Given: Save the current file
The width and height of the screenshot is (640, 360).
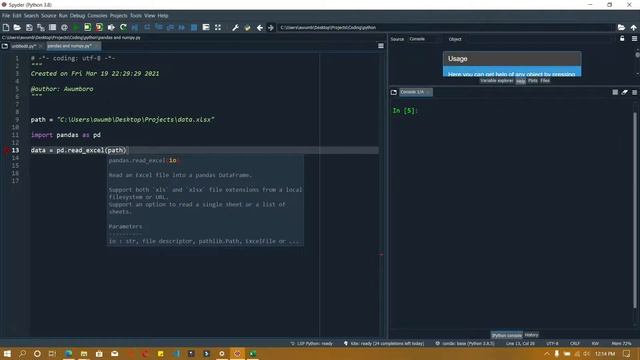Looking at the screenshot, I should [29, 27].
